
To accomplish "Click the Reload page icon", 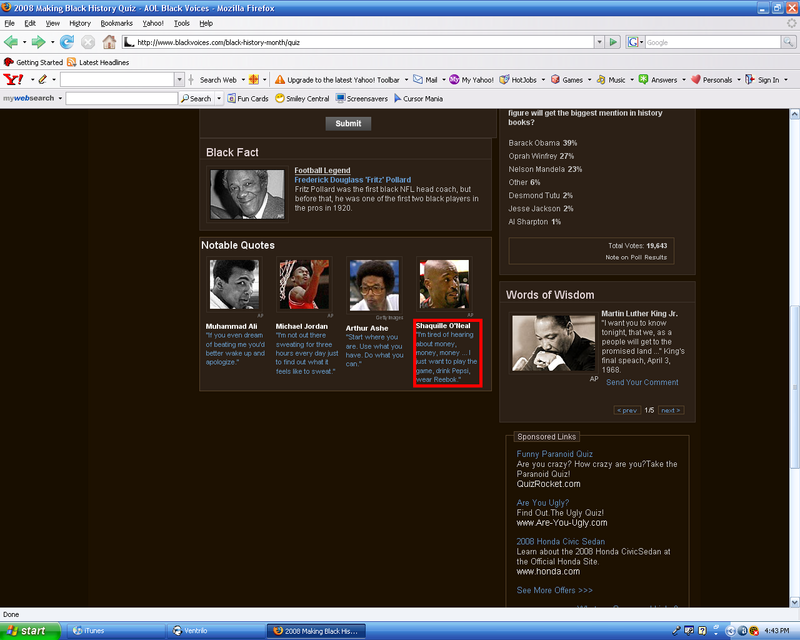I will tap(67, 42).
